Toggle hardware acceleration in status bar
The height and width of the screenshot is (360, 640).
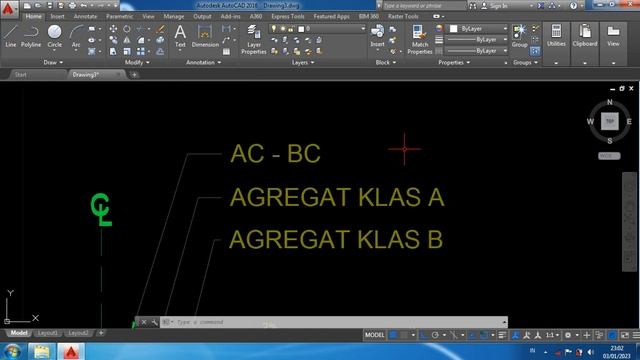(x=612, y=335)
